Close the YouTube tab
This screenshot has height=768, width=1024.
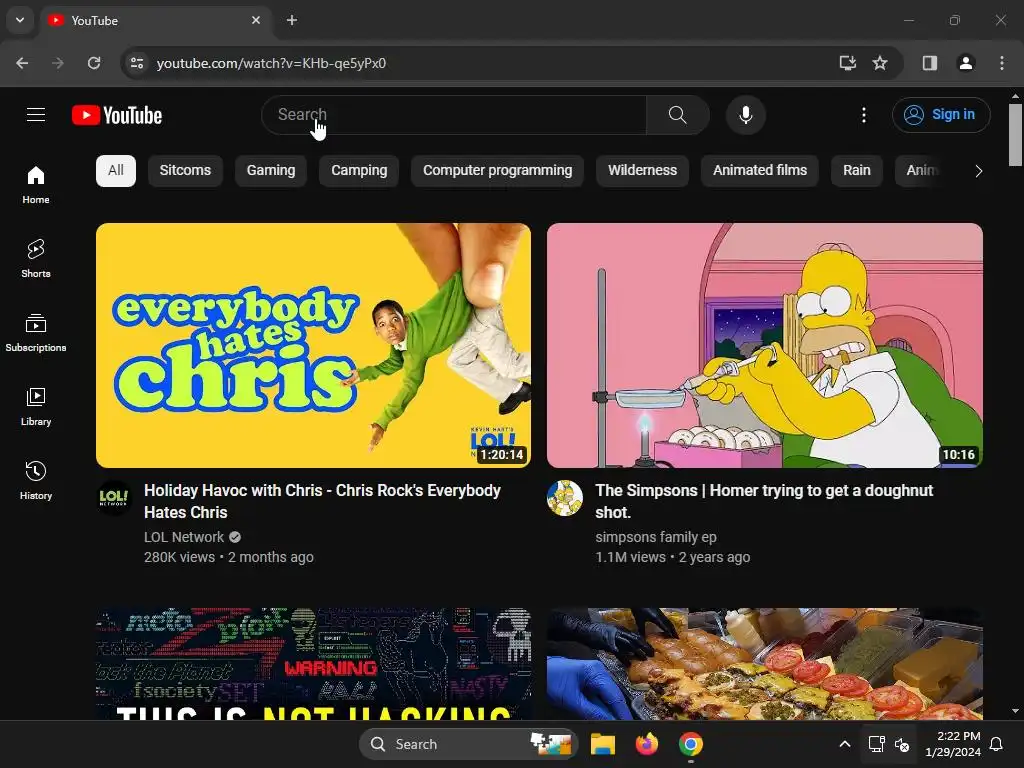point(256,20)
